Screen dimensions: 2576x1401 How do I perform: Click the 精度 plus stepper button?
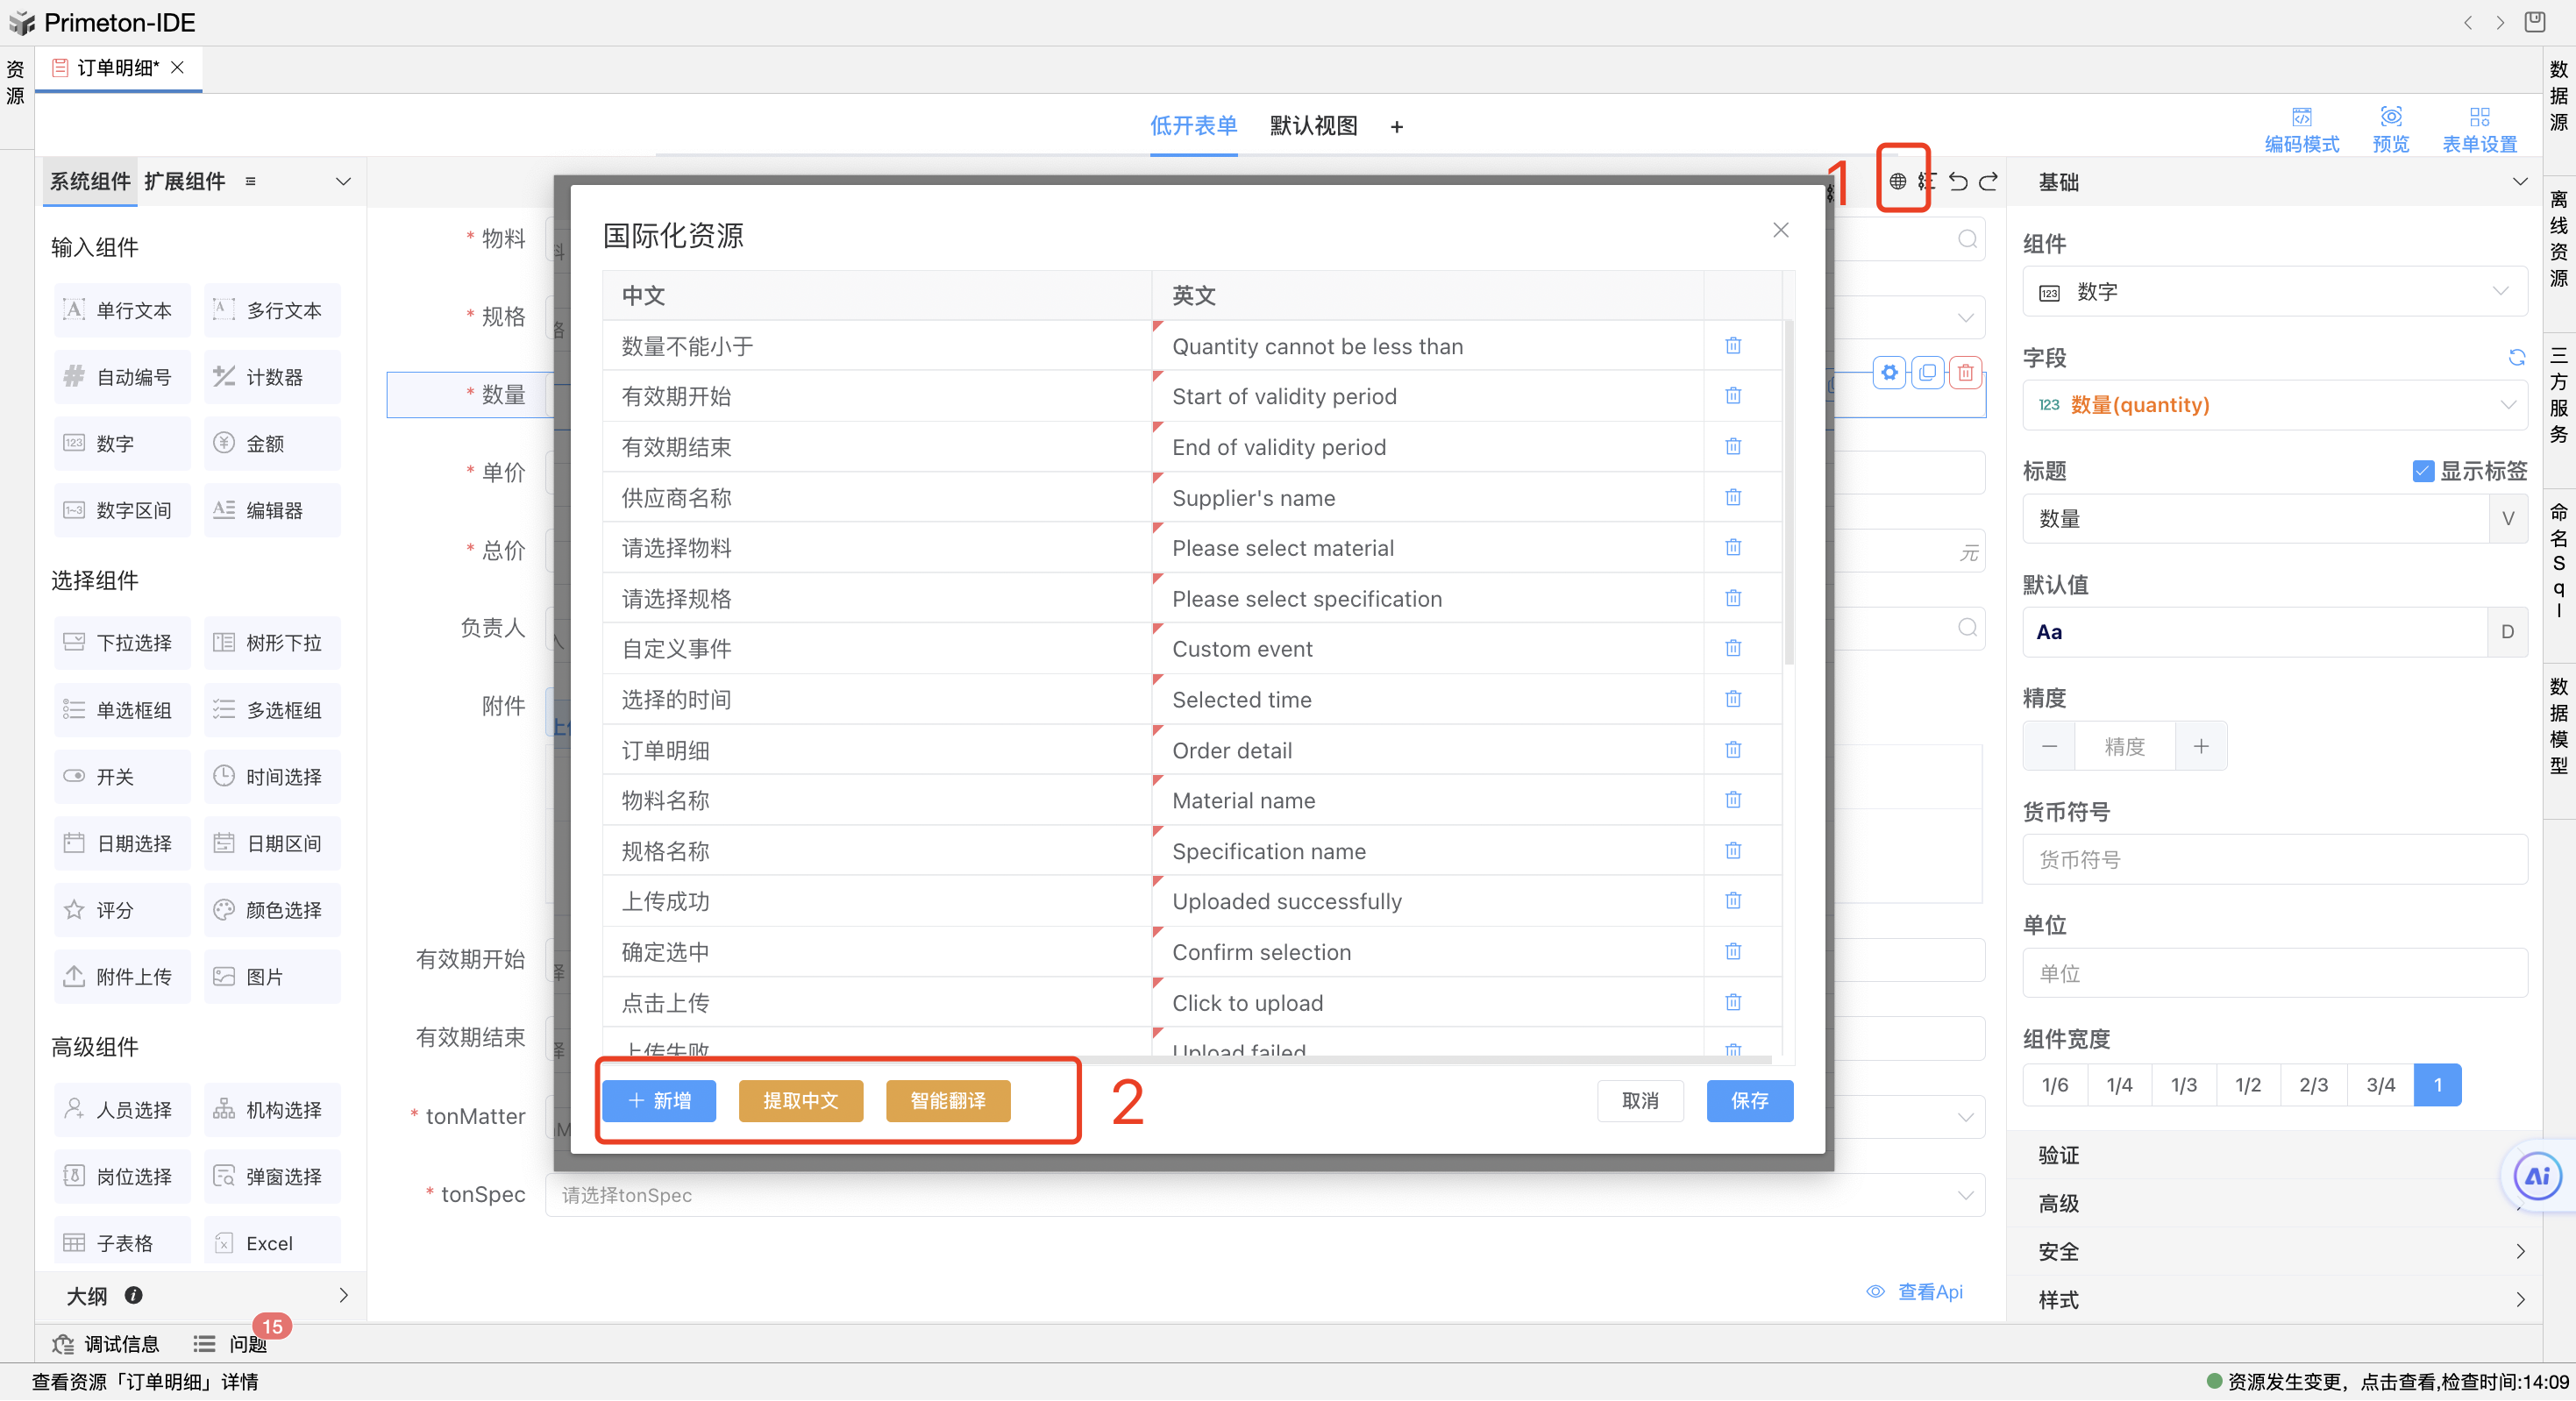(2201, 746)
